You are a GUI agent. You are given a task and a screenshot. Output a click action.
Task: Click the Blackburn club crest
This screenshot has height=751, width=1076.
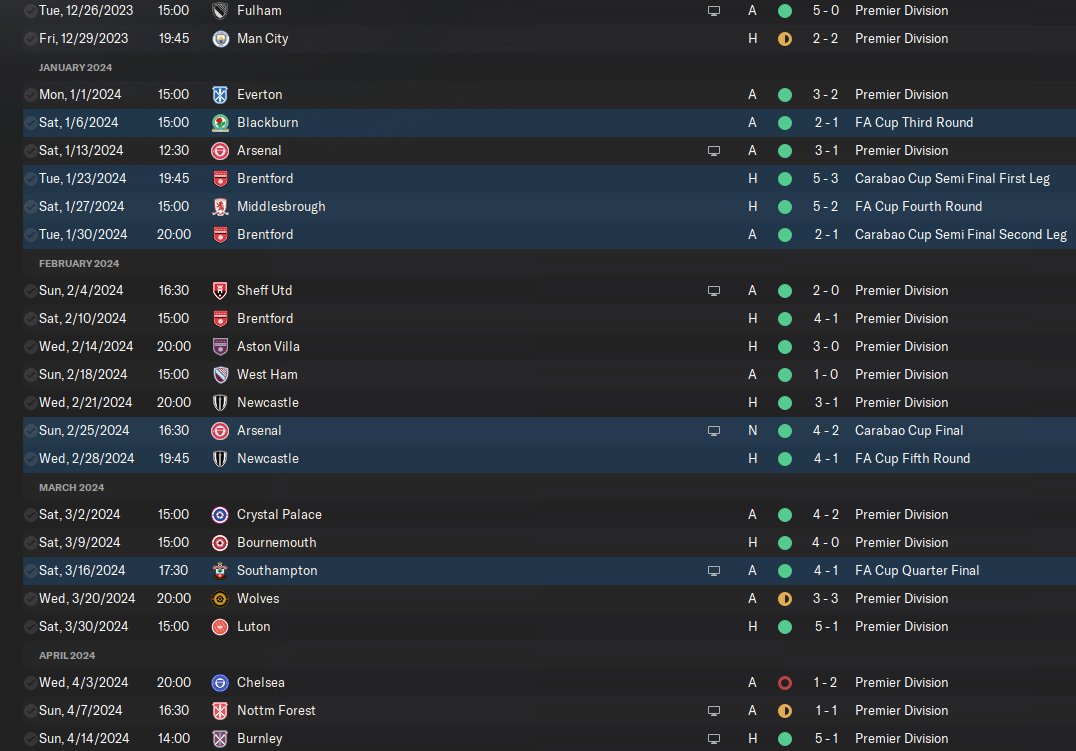click(x=220, y=122)
